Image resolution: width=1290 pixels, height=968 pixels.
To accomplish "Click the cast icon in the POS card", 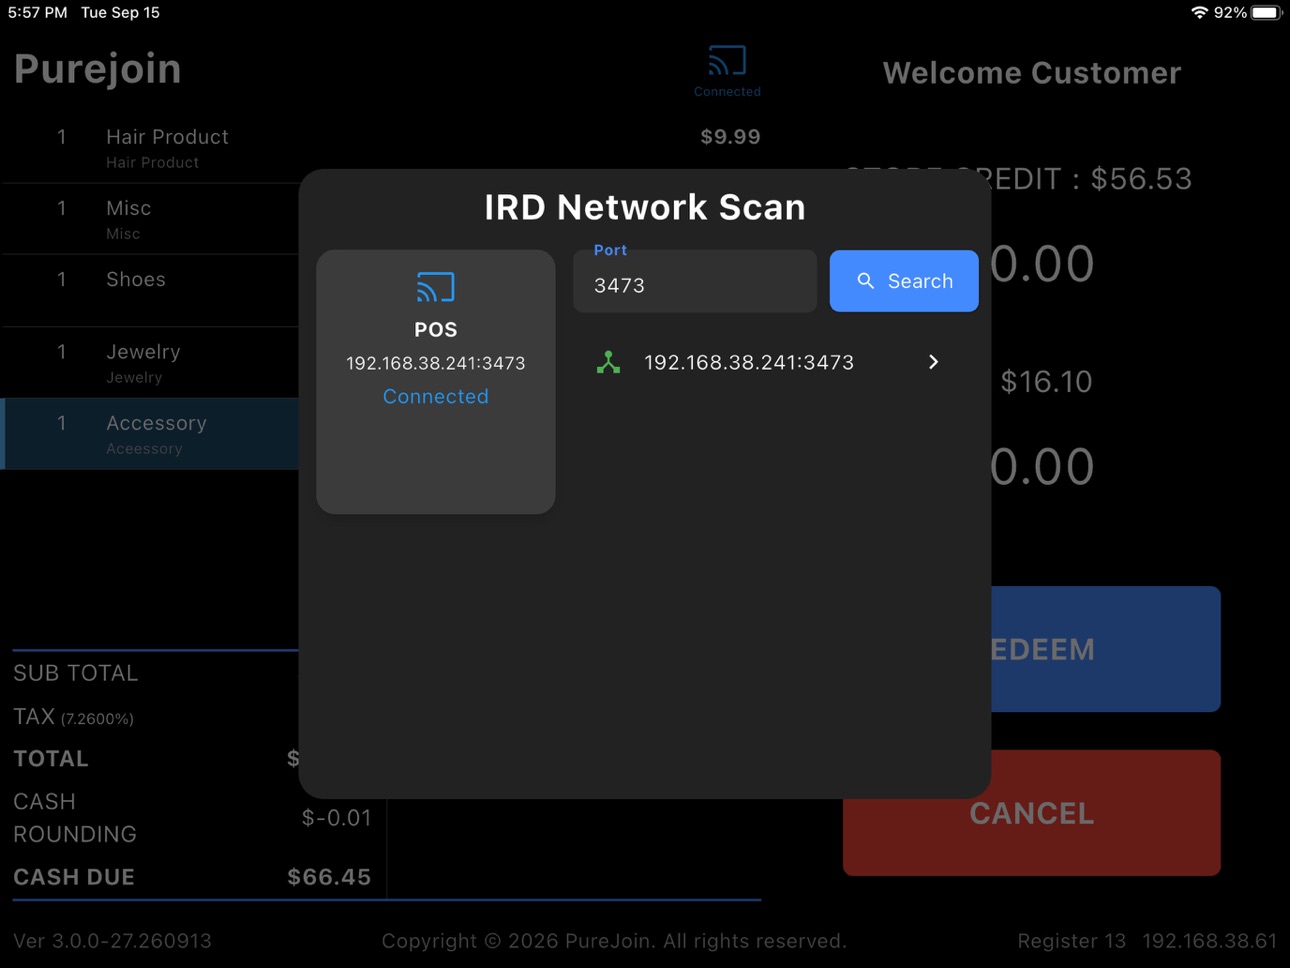I will coord(436,288).
